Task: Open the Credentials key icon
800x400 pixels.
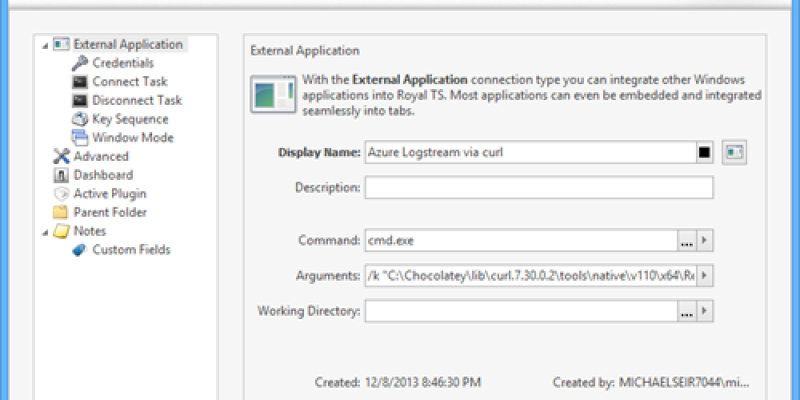Action: coord(79,63)
